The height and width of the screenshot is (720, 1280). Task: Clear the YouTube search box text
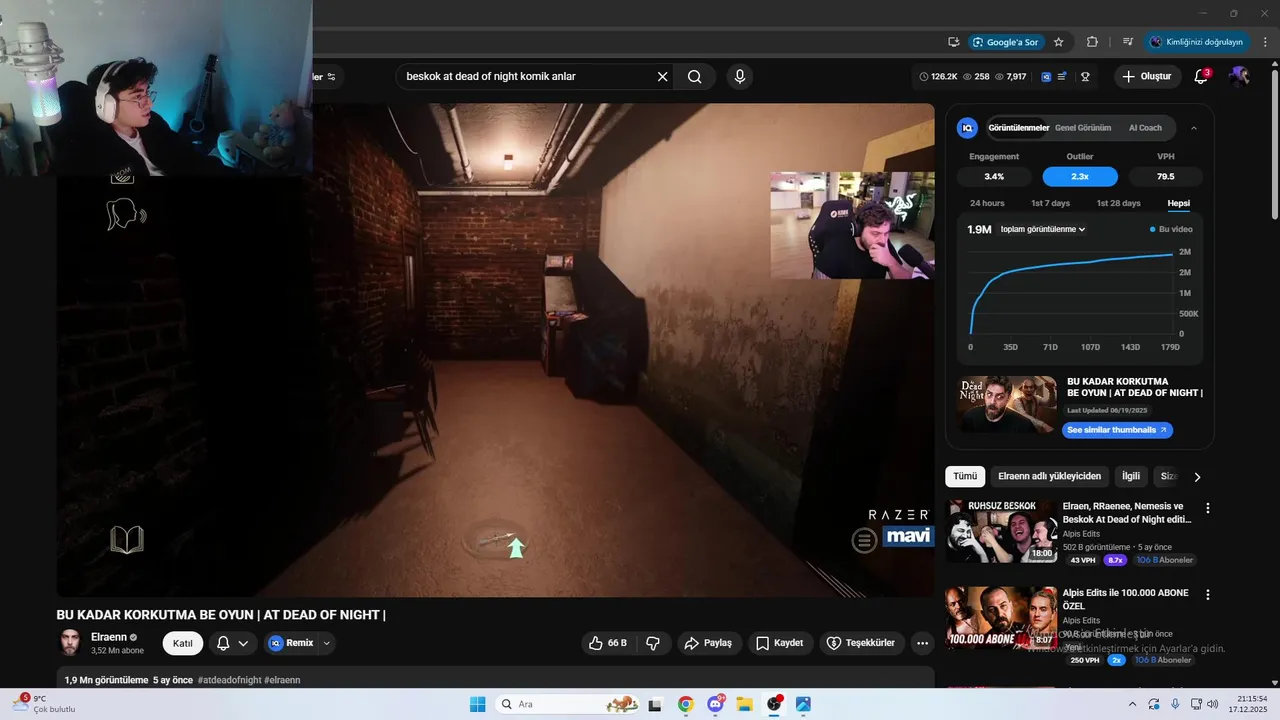pos(662,76)
